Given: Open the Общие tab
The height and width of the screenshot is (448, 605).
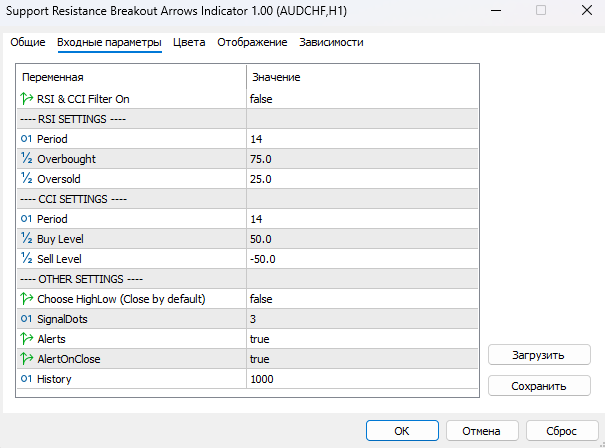Looking at the screenshot, I should pyautogui.click(x=28, y=42).
